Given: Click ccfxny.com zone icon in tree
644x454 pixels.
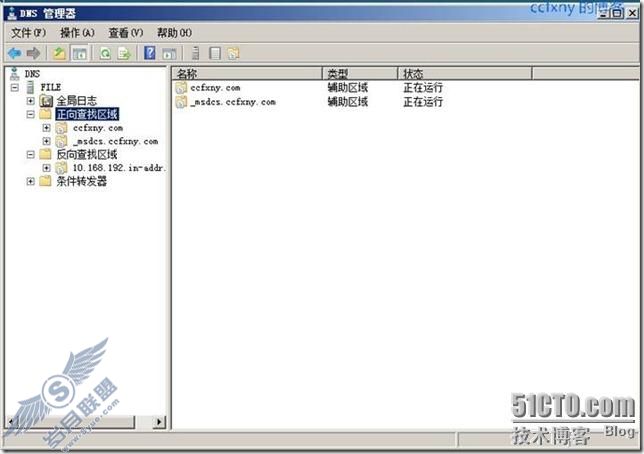Looking at the screenshot, I should [61, 128].
